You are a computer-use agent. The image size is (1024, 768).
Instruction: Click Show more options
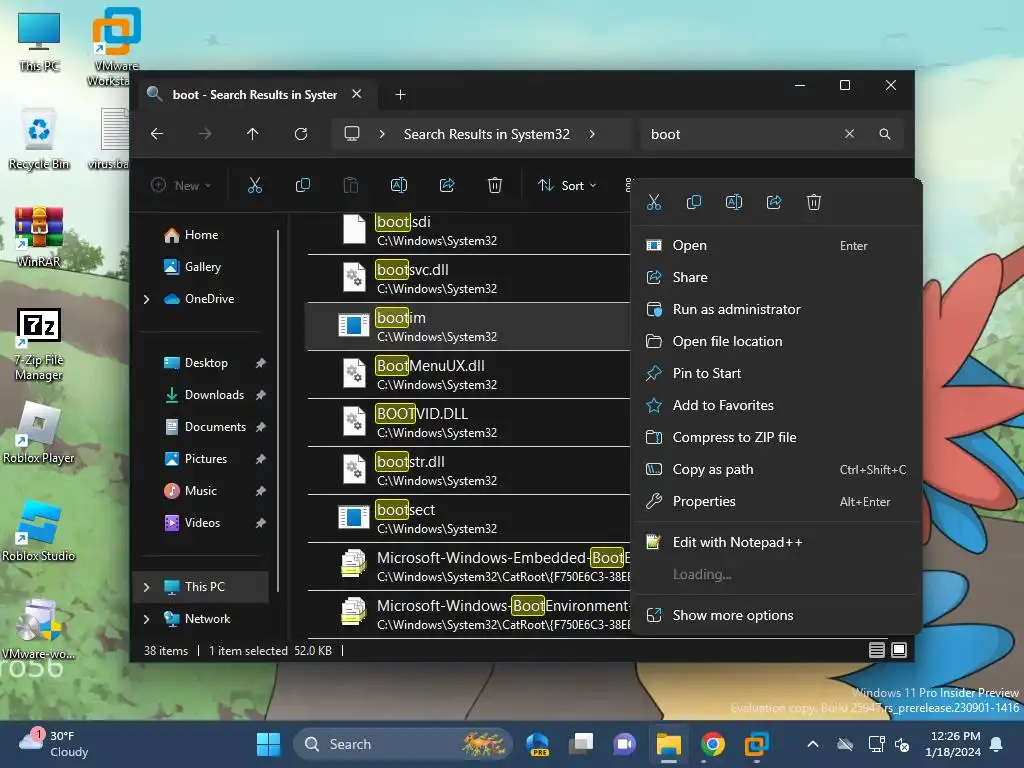777,615
